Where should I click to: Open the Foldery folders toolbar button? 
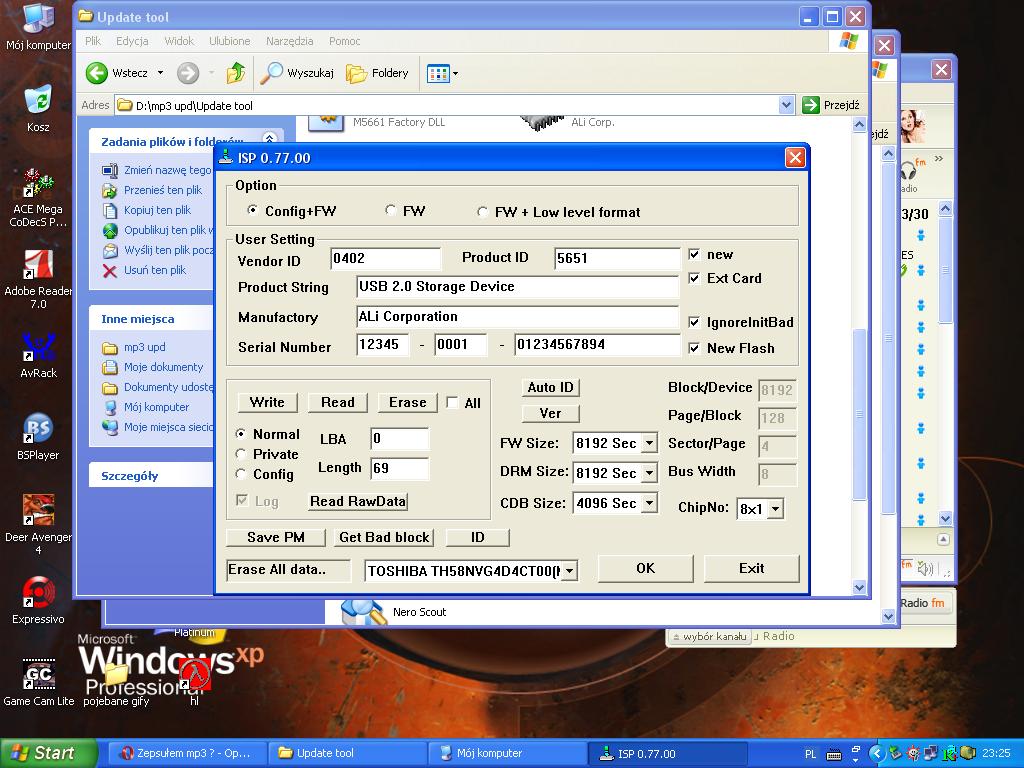[377, 73]
